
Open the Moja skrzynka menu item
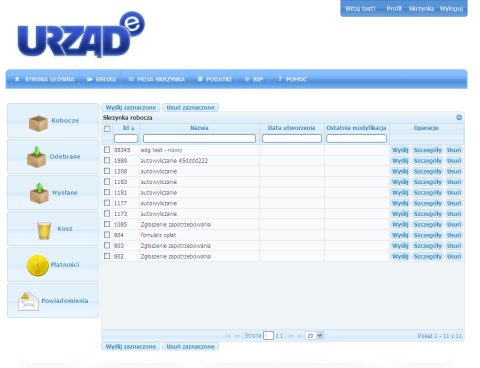(157, 79)
